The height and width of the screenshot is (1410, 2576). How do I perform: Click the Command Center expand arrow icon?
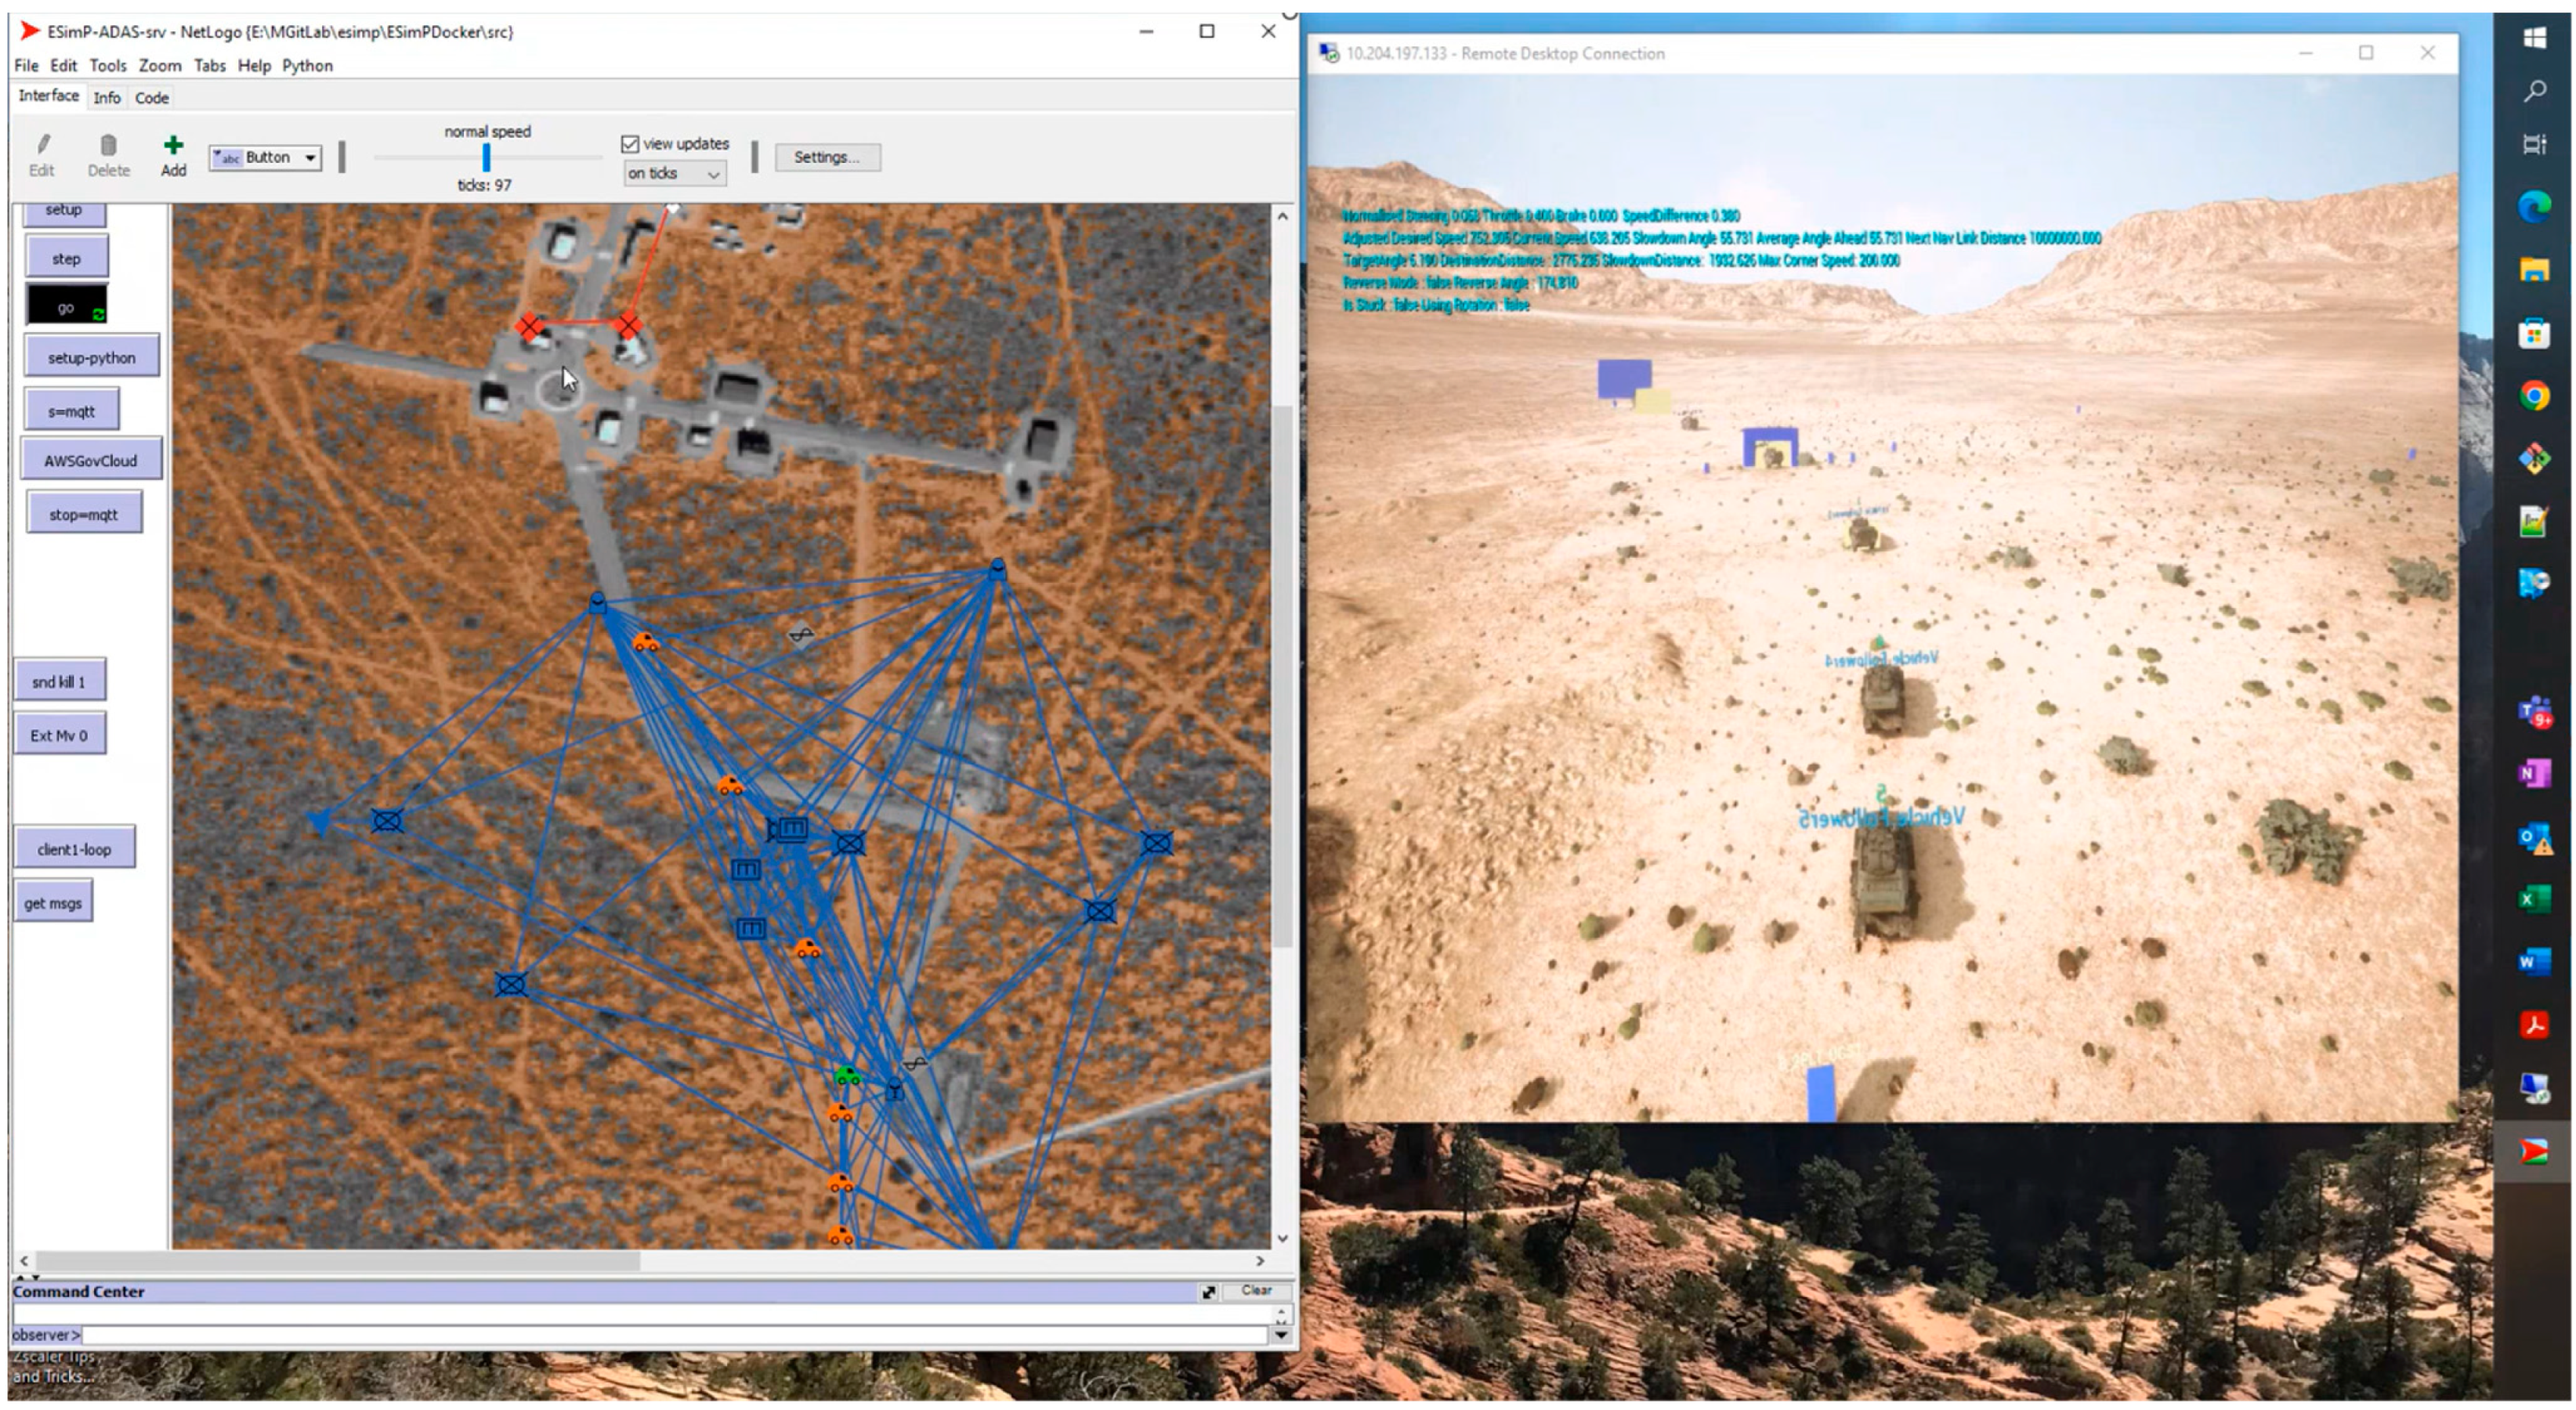pyautogui.click(x=1208, y=1292)
